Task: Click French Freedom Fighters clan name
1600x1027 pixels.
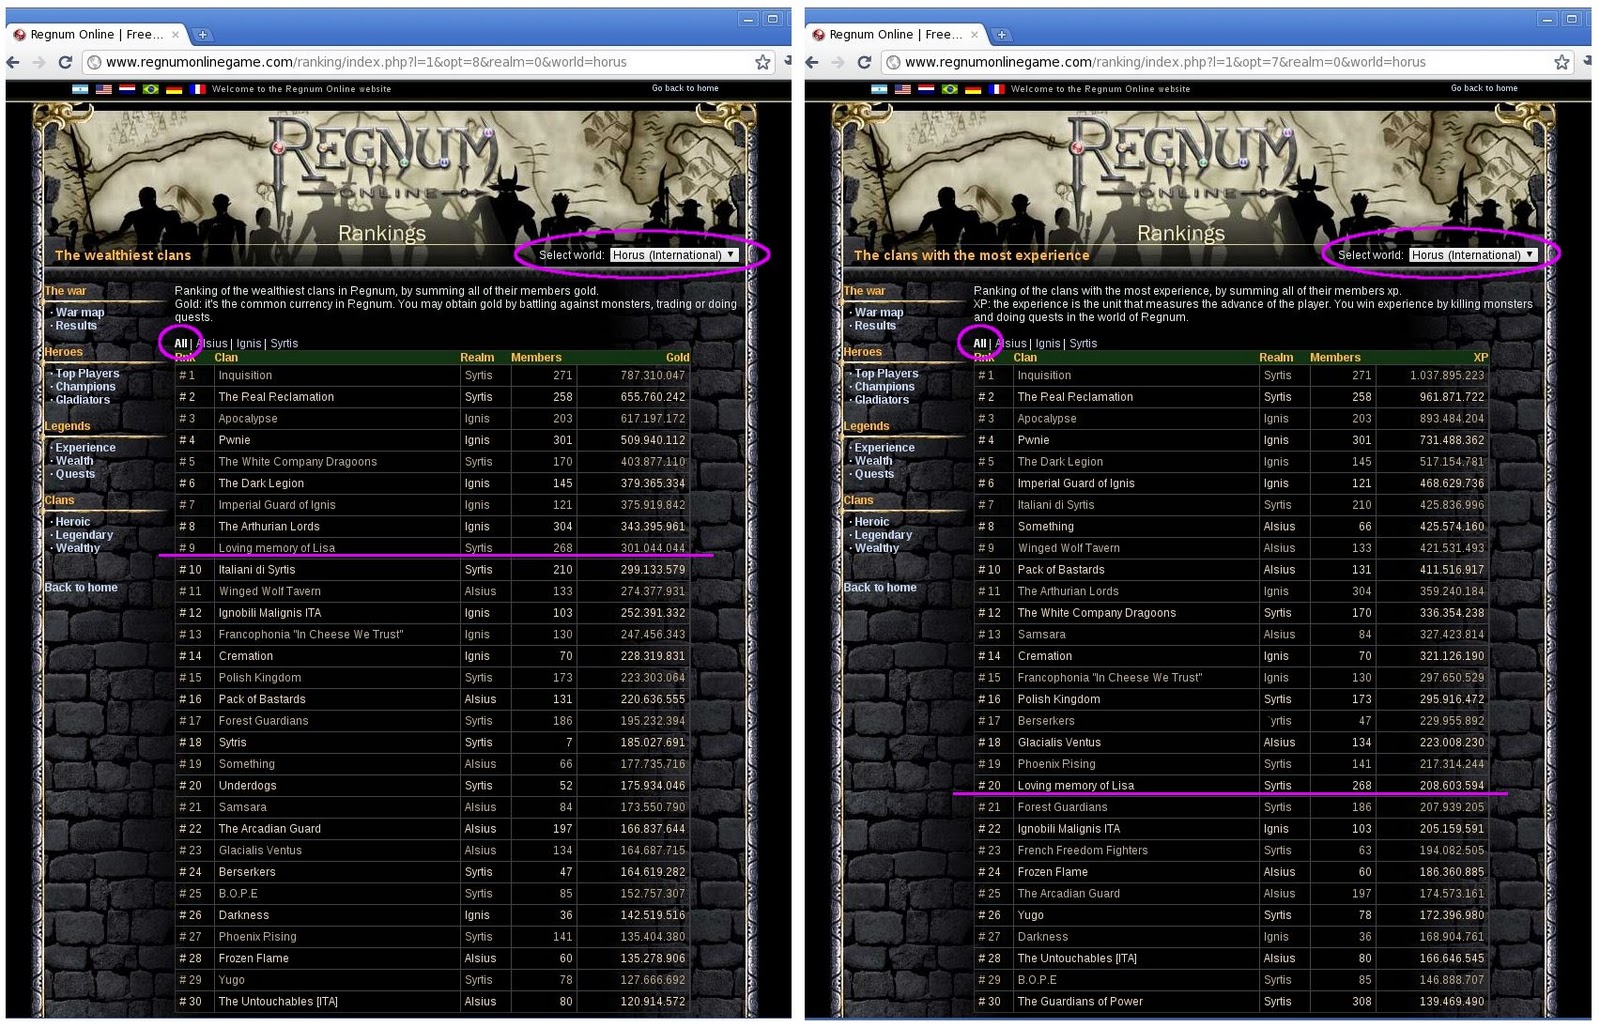Action: pos(1082,850)
